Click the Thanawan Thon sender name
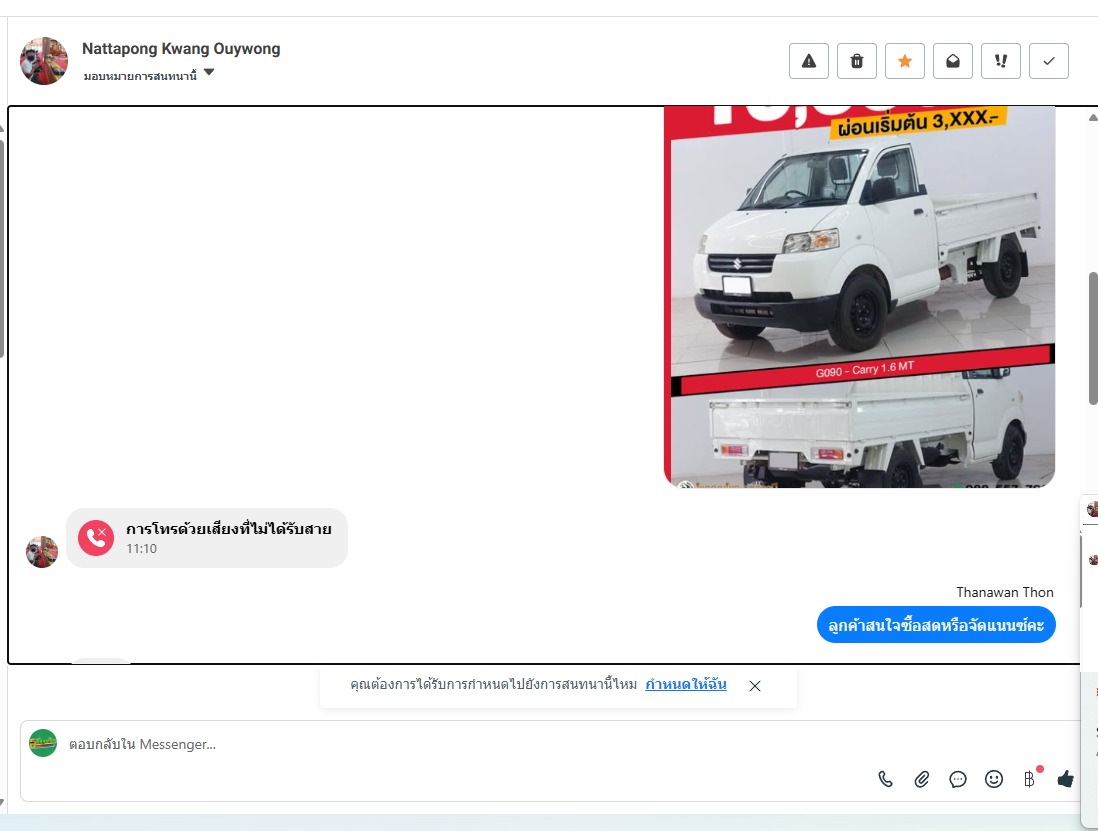Screen dimensions: 1098x831 click(x=1005, y=592)
